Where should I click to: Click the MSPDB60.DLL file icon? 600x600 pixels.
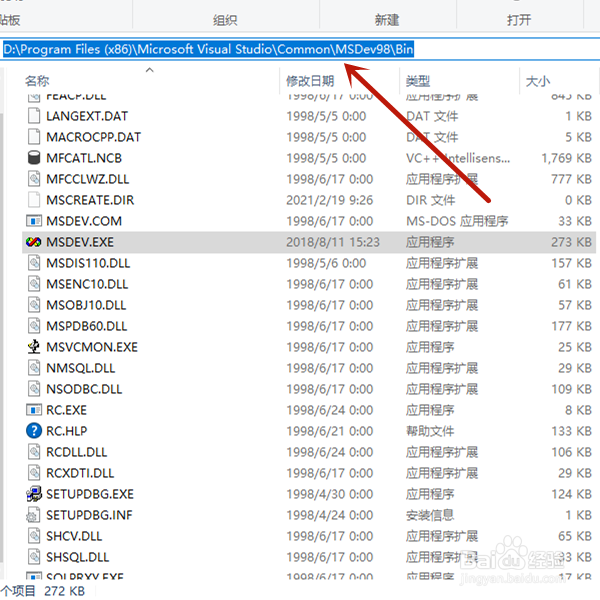(x=34, y=326)
